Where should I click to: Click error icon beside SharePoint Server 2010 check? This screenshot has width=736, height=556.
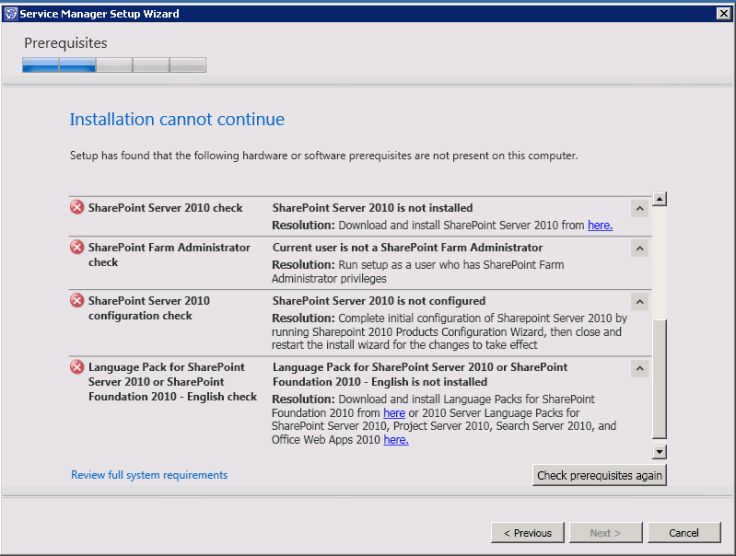(77, 208)
